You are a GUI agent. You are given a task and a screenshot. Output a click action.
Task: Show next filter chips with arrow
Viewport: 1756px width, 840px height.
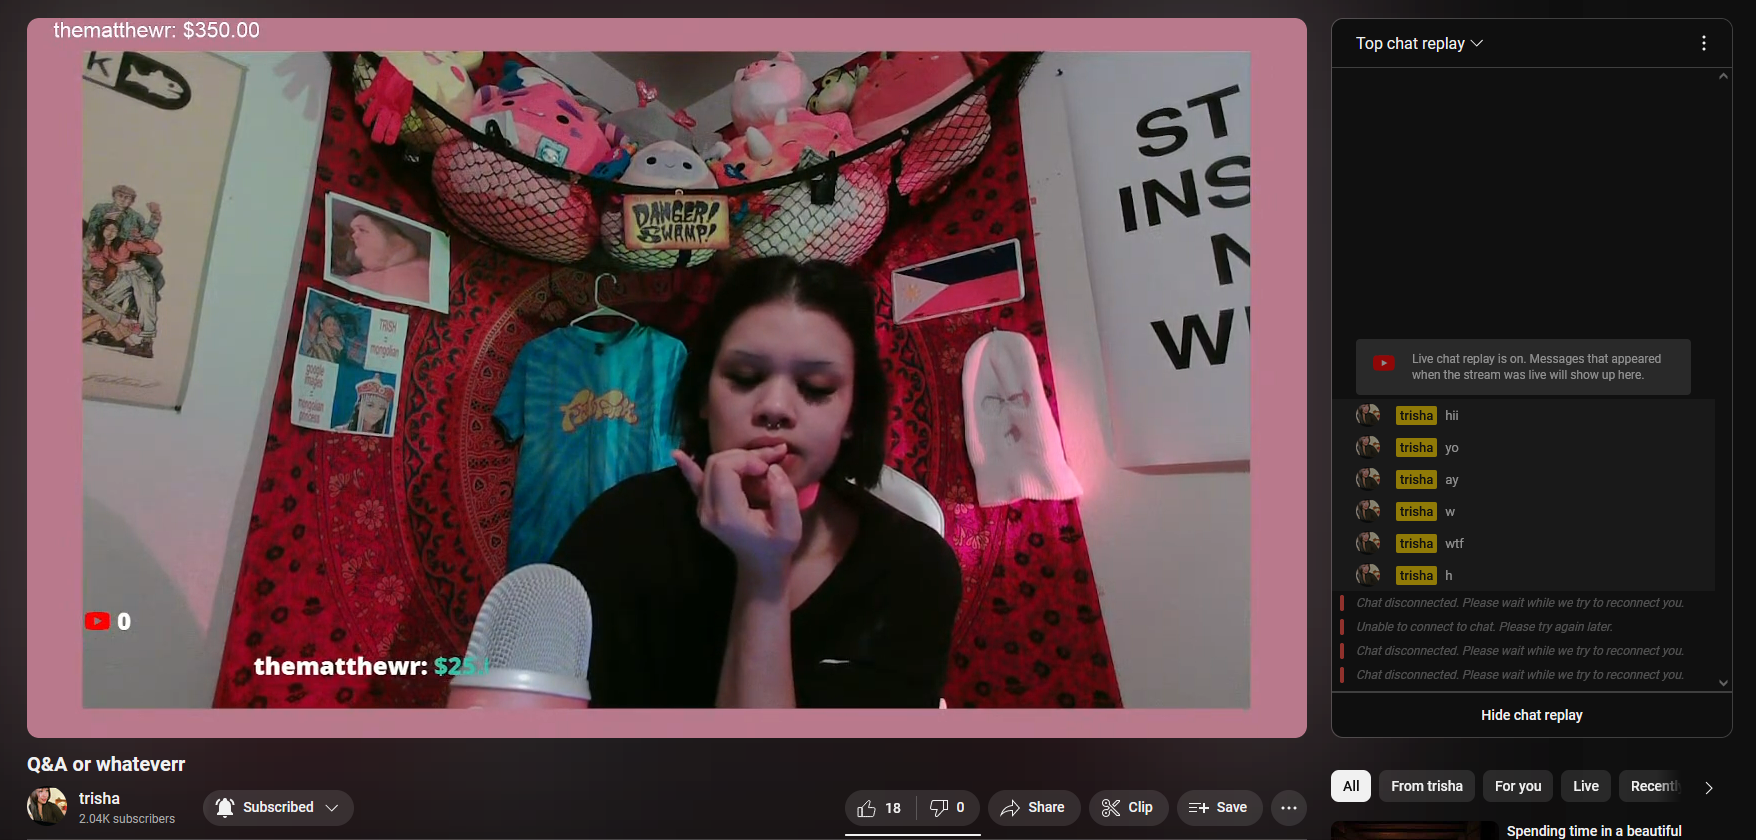1709,787
